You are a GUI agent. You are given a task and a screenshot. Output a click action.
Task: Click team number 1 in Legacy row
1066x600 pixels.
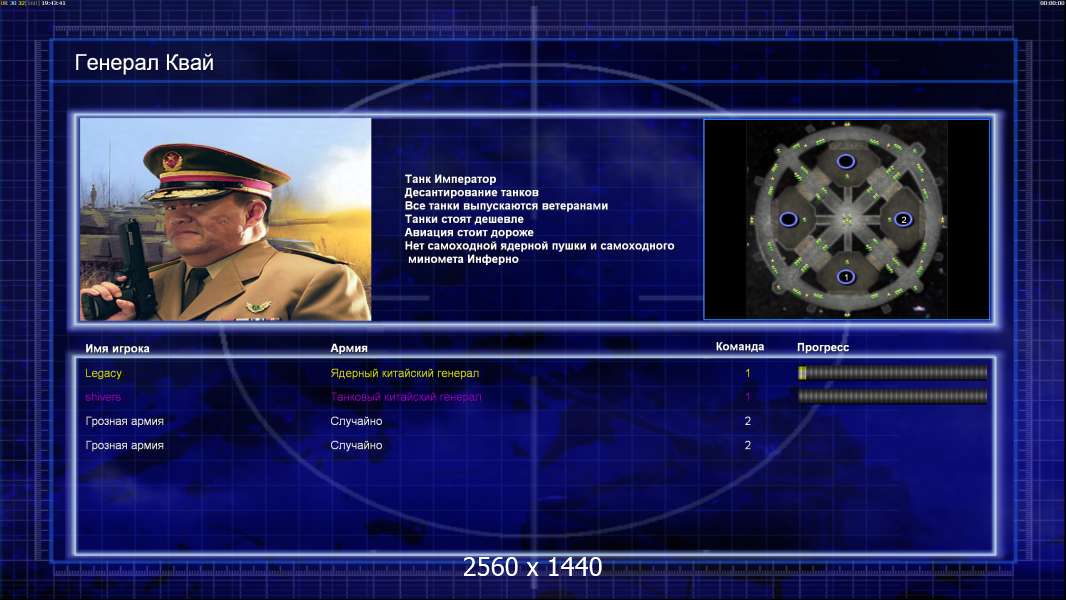pyautogui.click(x=748, y=373)
